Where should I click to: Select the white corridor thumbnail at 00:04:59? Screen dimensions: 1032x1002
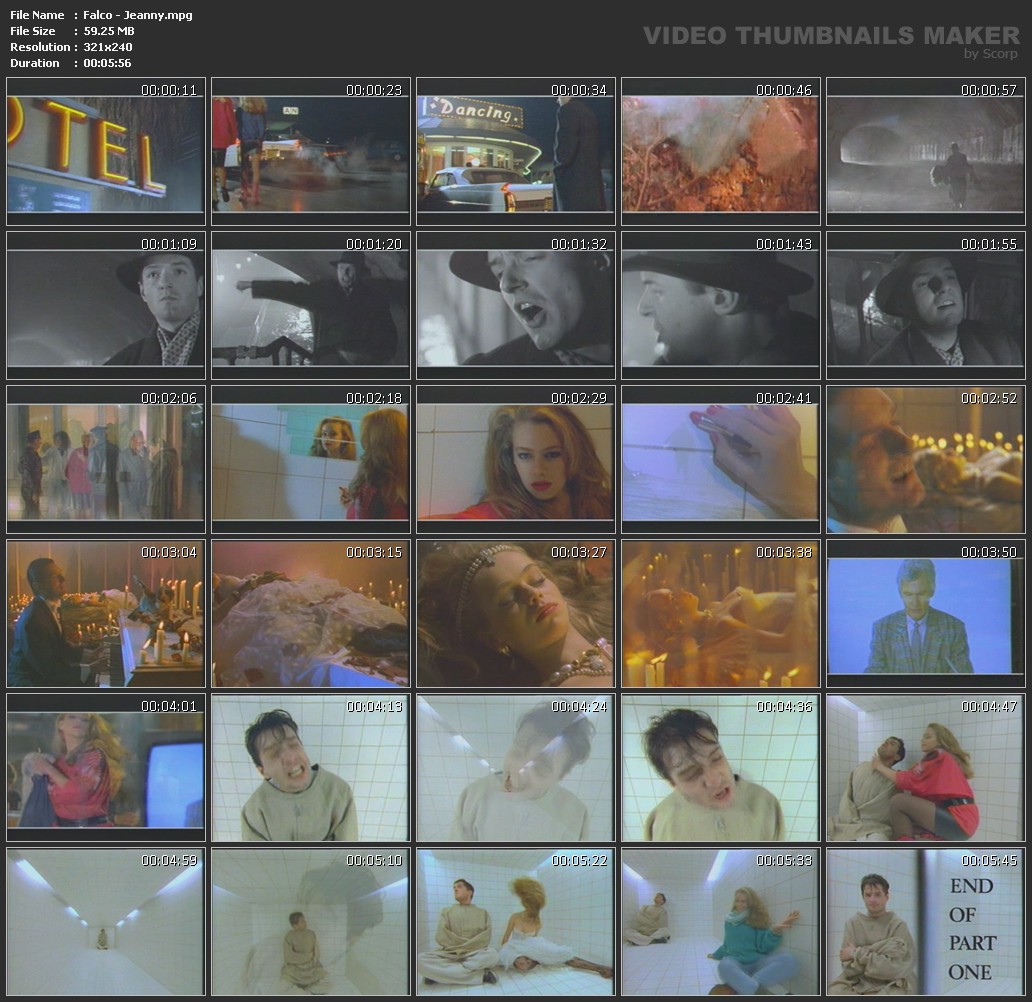[106, 922]
